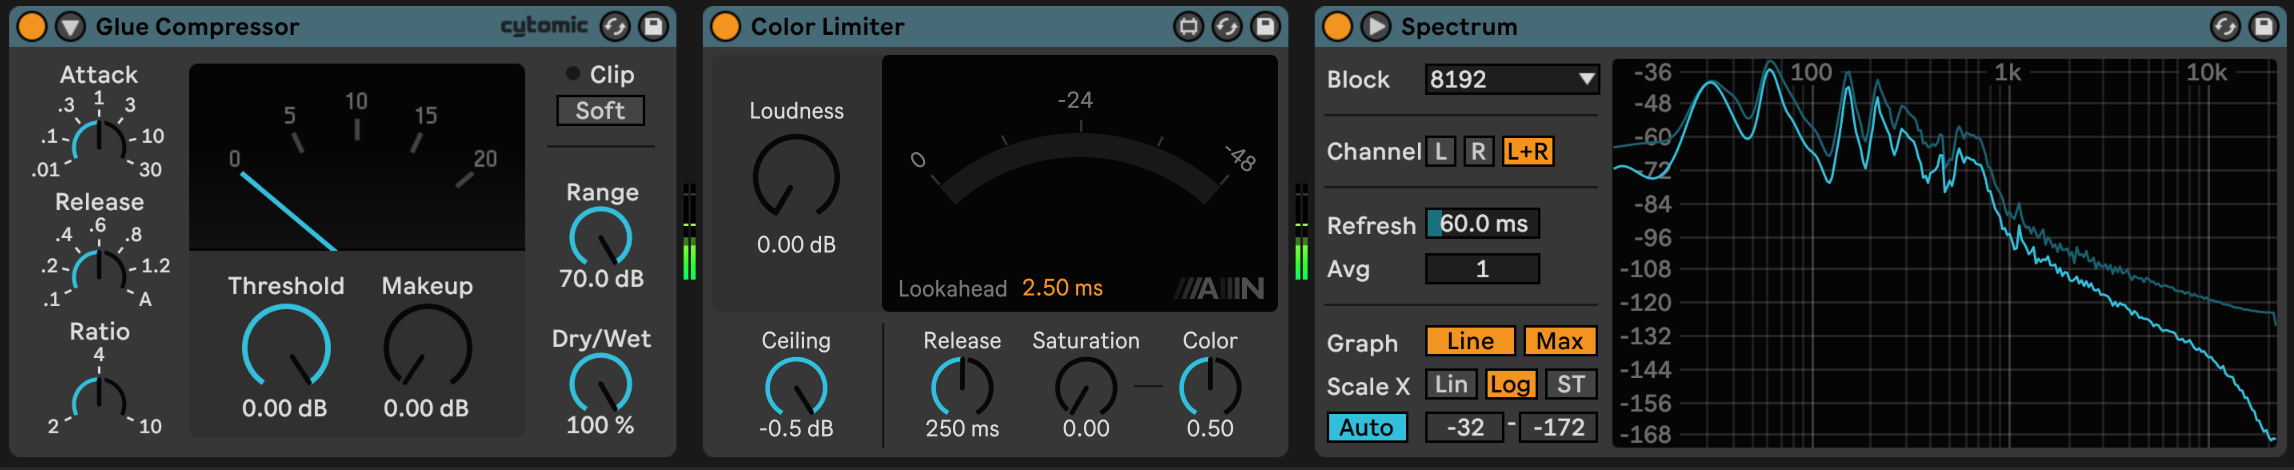
Task: Save Glue Compressor preset disk icon
Action: click(654, 27)
